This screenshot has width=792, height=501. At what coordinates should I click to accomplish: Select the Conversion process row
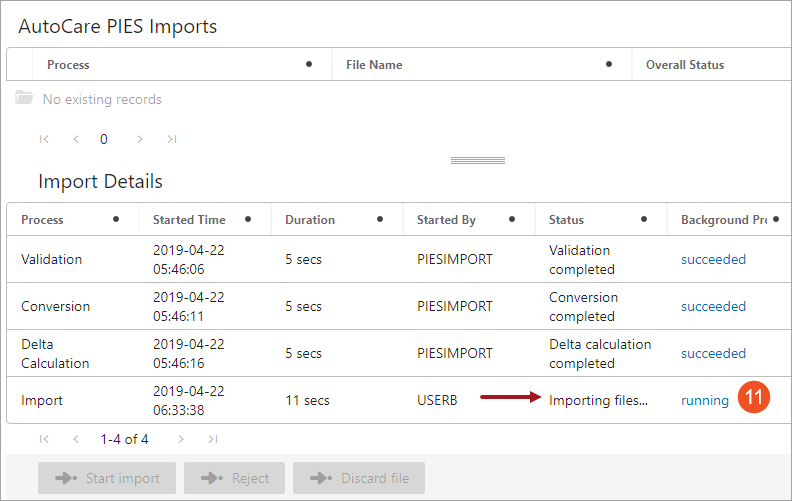(x=399, y=306)
